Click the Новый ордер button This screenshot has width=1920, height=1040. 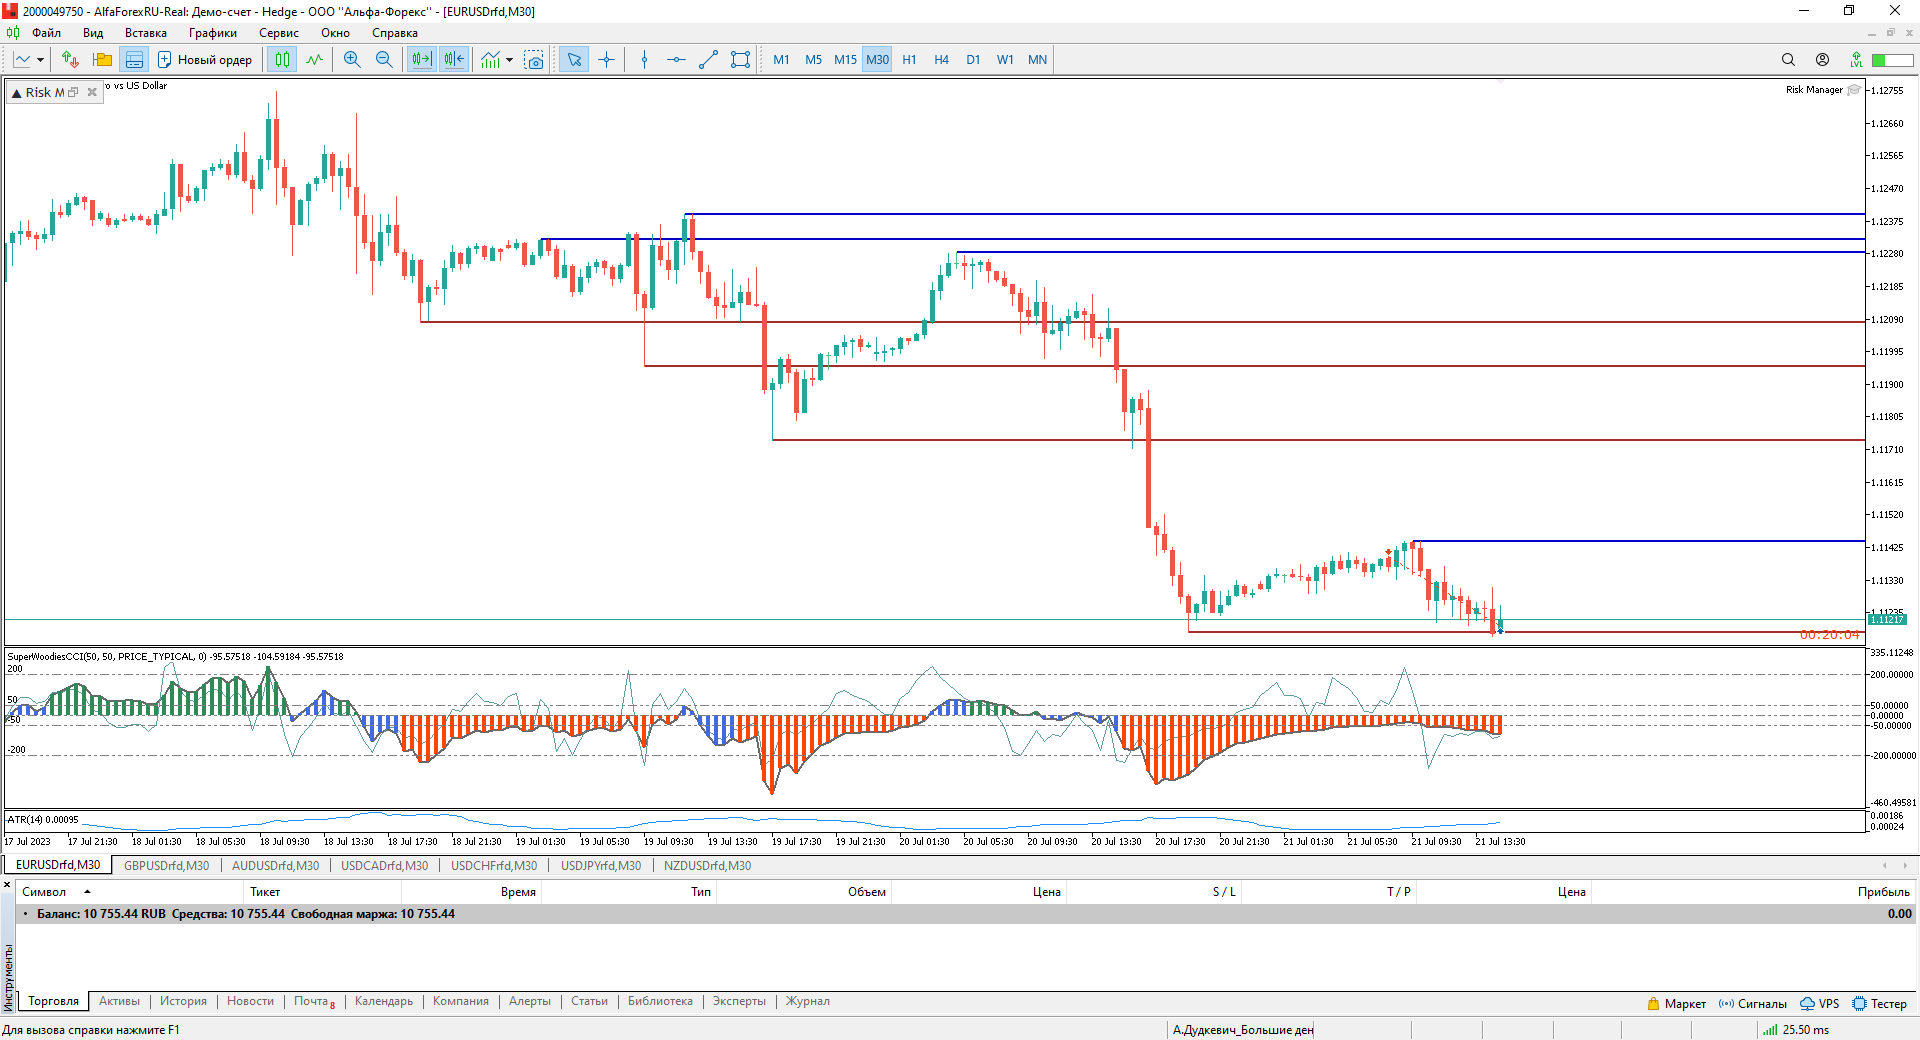205,60
